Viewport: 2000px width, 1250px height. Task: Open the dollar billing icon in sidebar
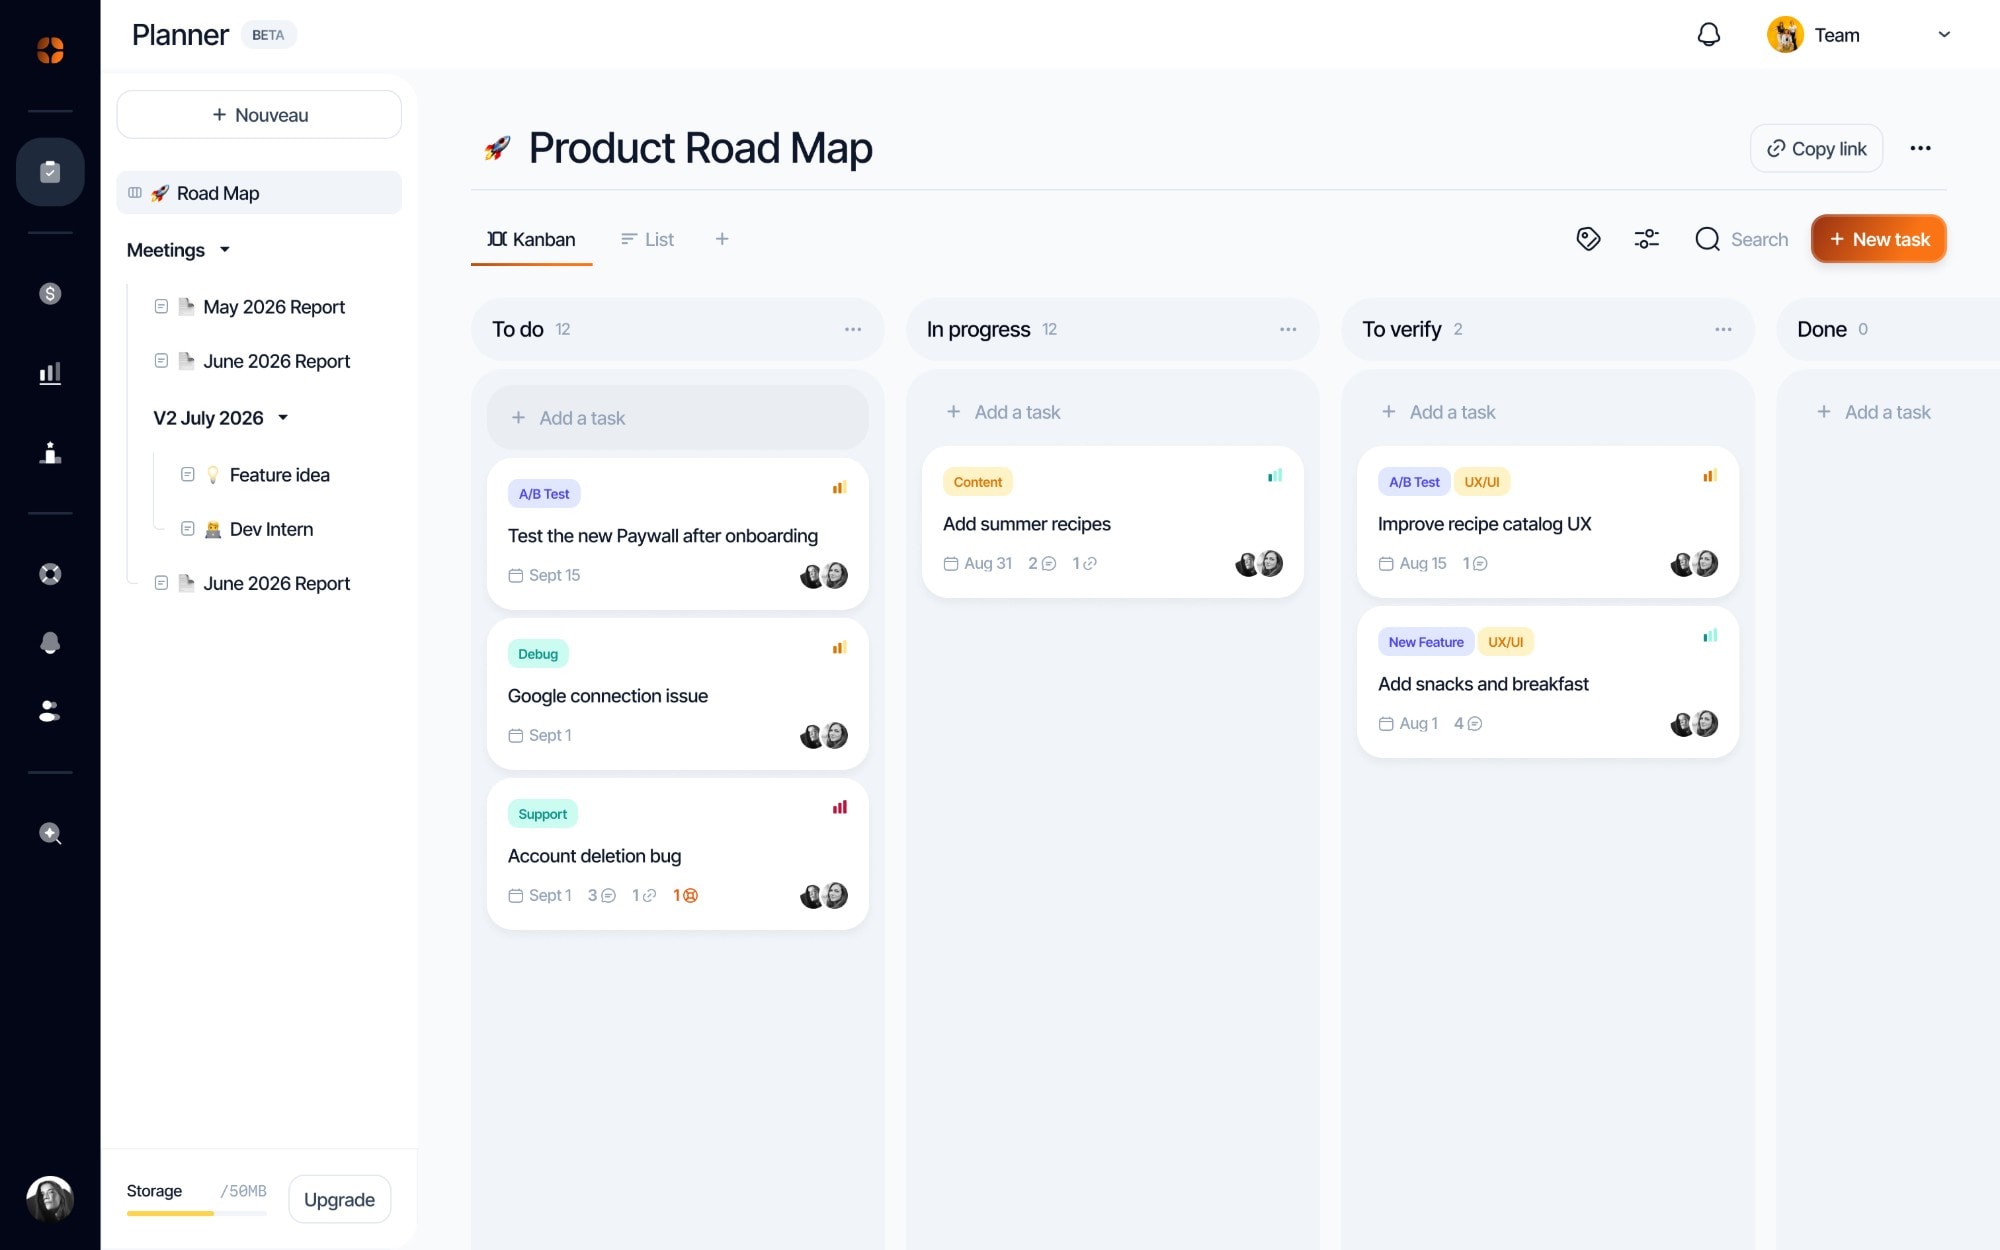tap(50, 294)
